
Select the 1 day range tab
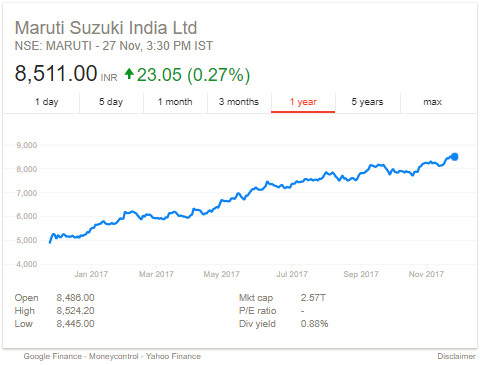[47, 102]
